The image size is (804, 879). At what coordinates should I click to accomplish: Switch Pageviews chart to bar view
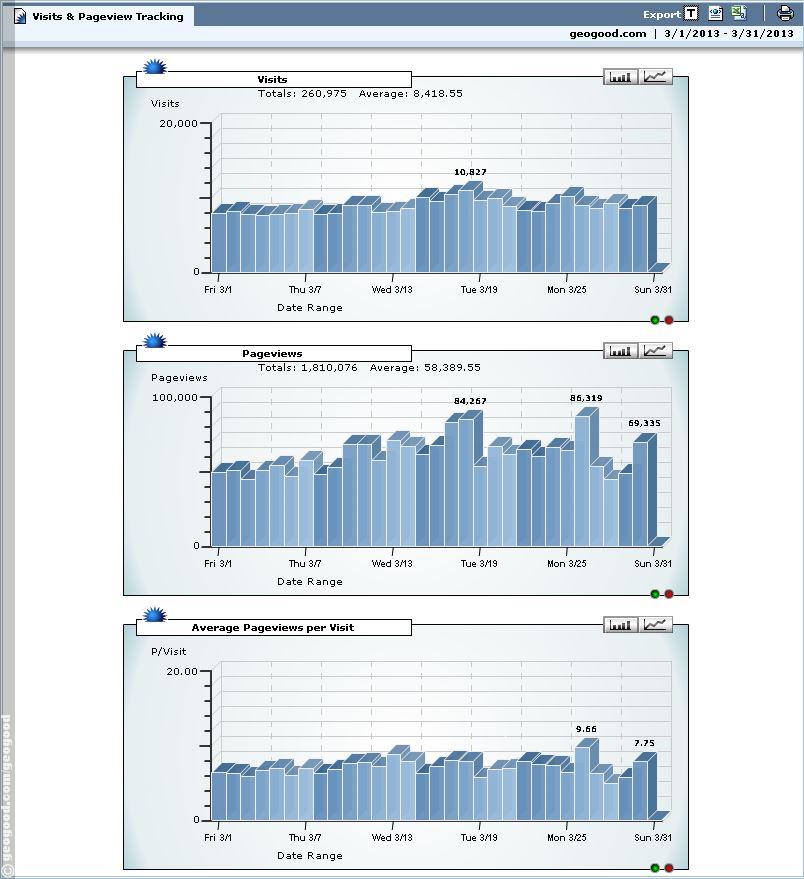pos(621,351)
